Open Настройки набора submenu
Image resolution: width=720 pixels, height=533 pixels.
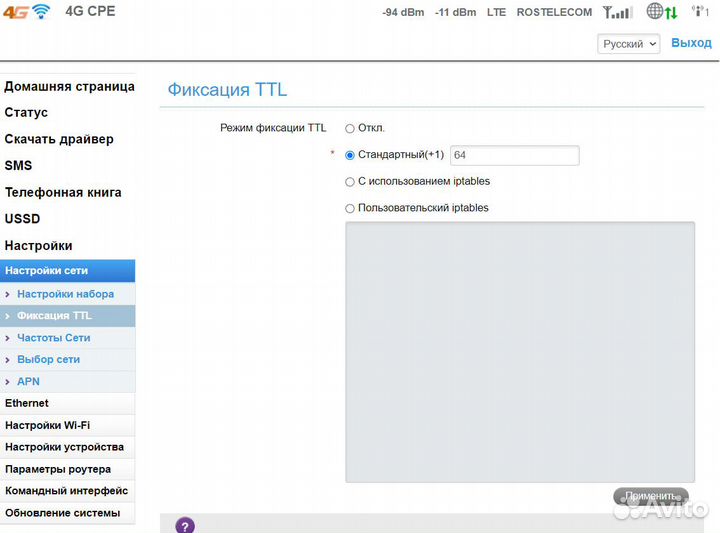pos(66,294)
